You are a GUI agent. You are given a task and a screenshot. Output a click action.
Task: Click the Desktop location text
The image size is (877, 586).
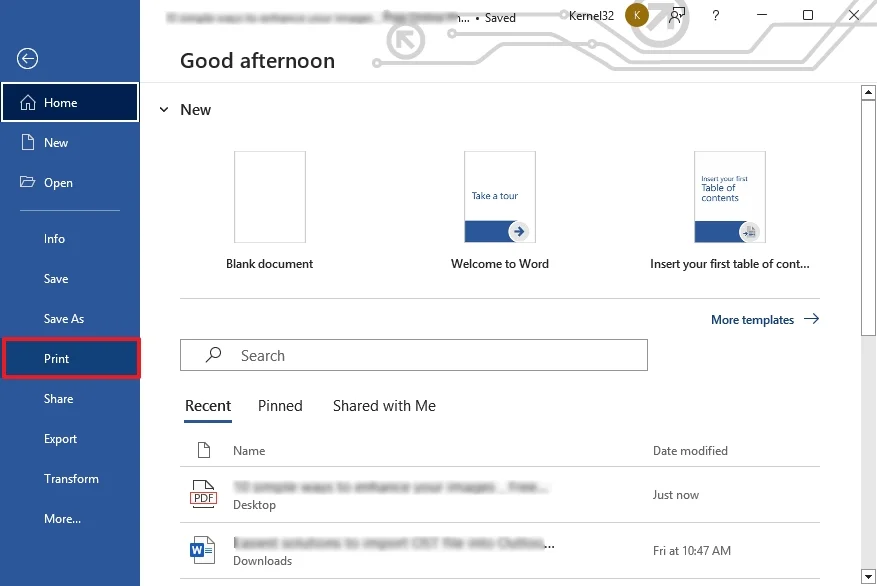point(254,505)
